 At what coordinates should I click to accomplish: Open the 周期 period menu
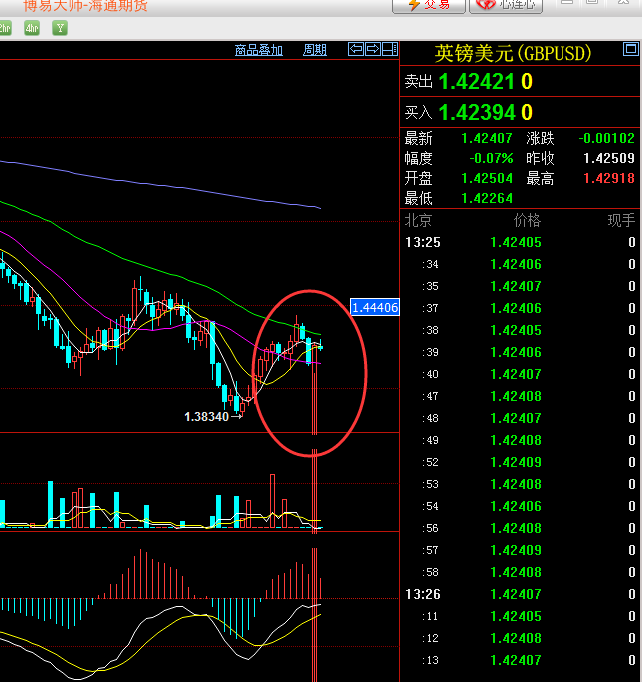click(x=315, y=50)
